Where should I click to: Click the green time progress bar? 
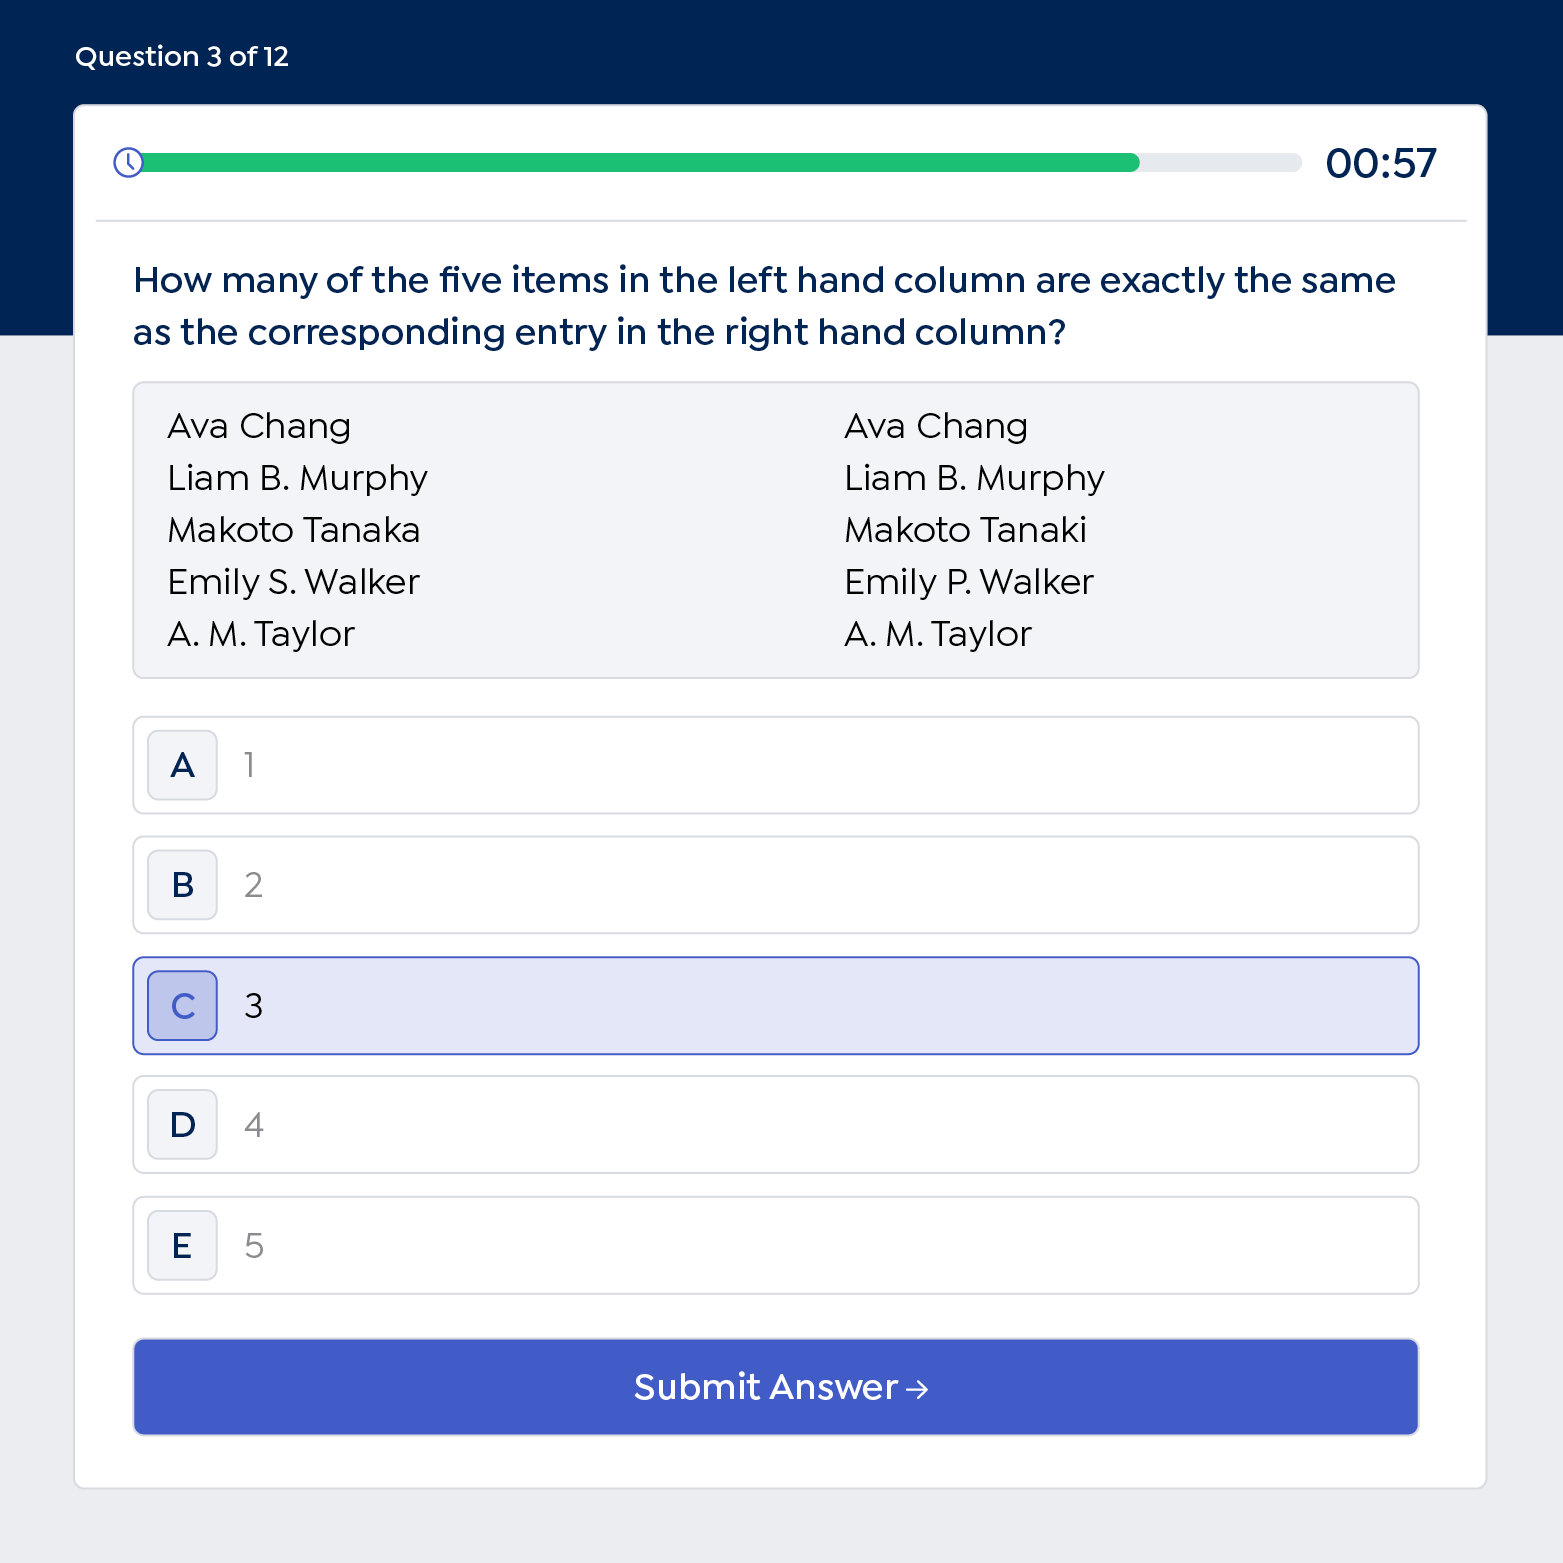click(640, 162)
